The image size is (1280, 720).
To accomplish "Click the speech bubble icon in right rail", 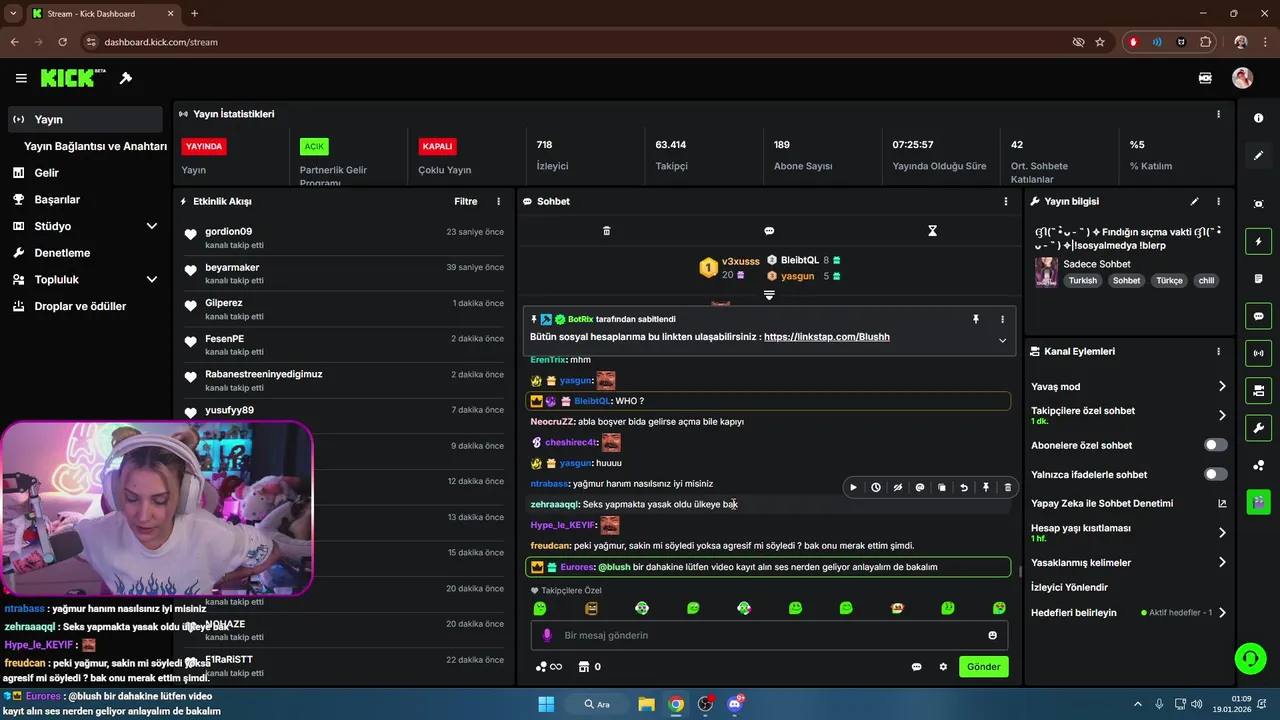I will point(1258,316).
